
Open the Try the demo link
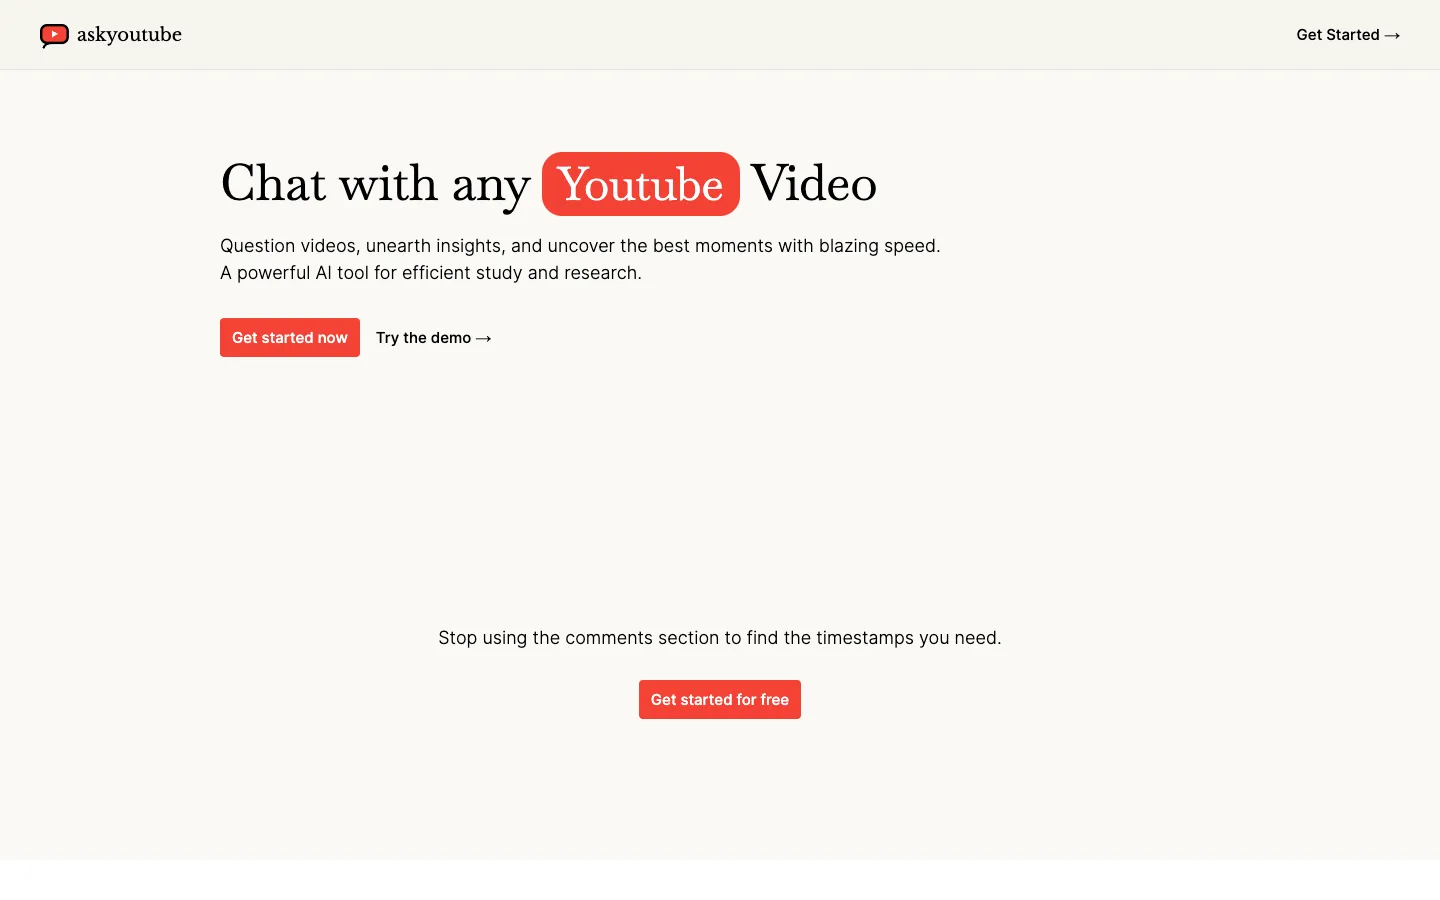pos(434,338)
